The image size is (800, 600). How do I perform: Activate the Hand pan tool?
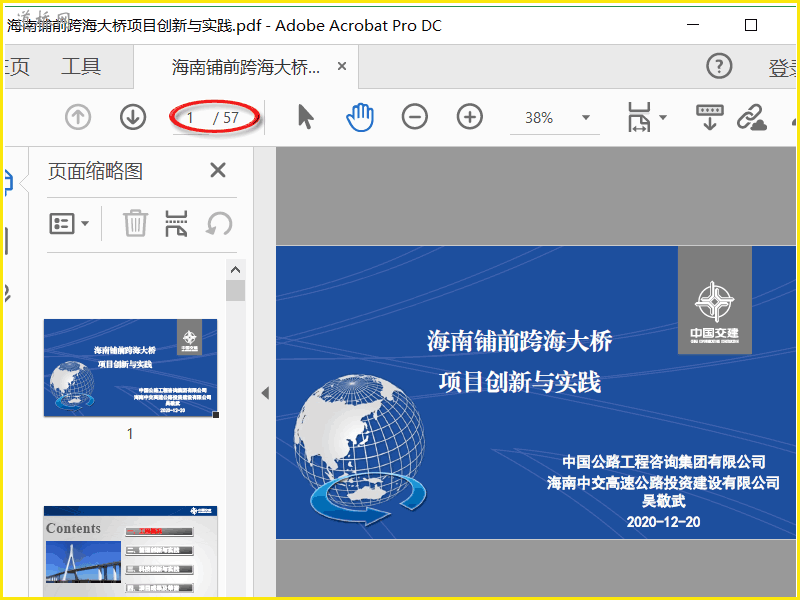click(360, 117)
